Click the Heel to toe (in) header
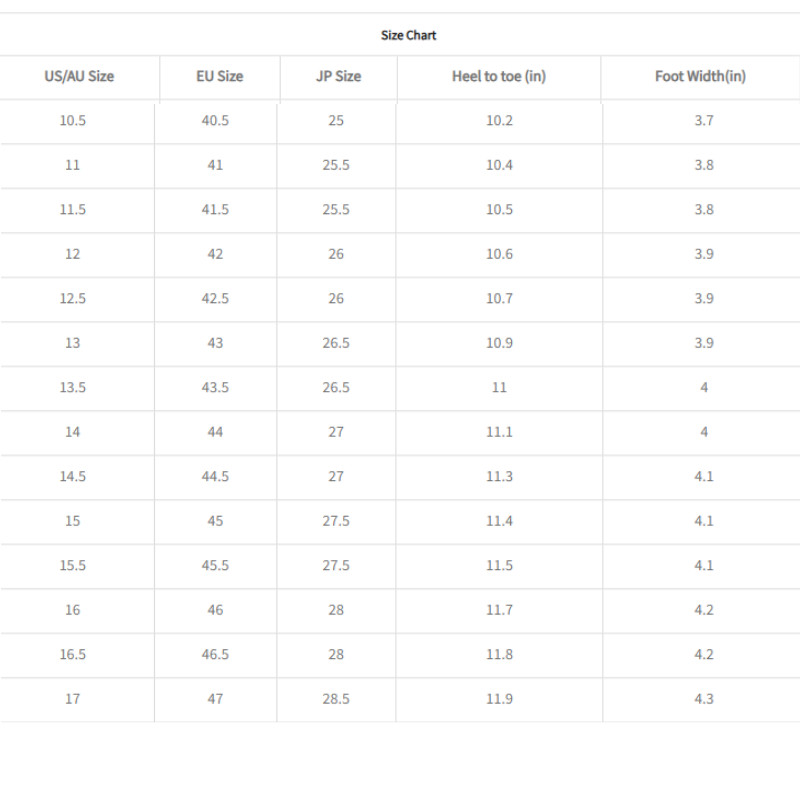Screen dimensions: 800x800 point(499,76)
